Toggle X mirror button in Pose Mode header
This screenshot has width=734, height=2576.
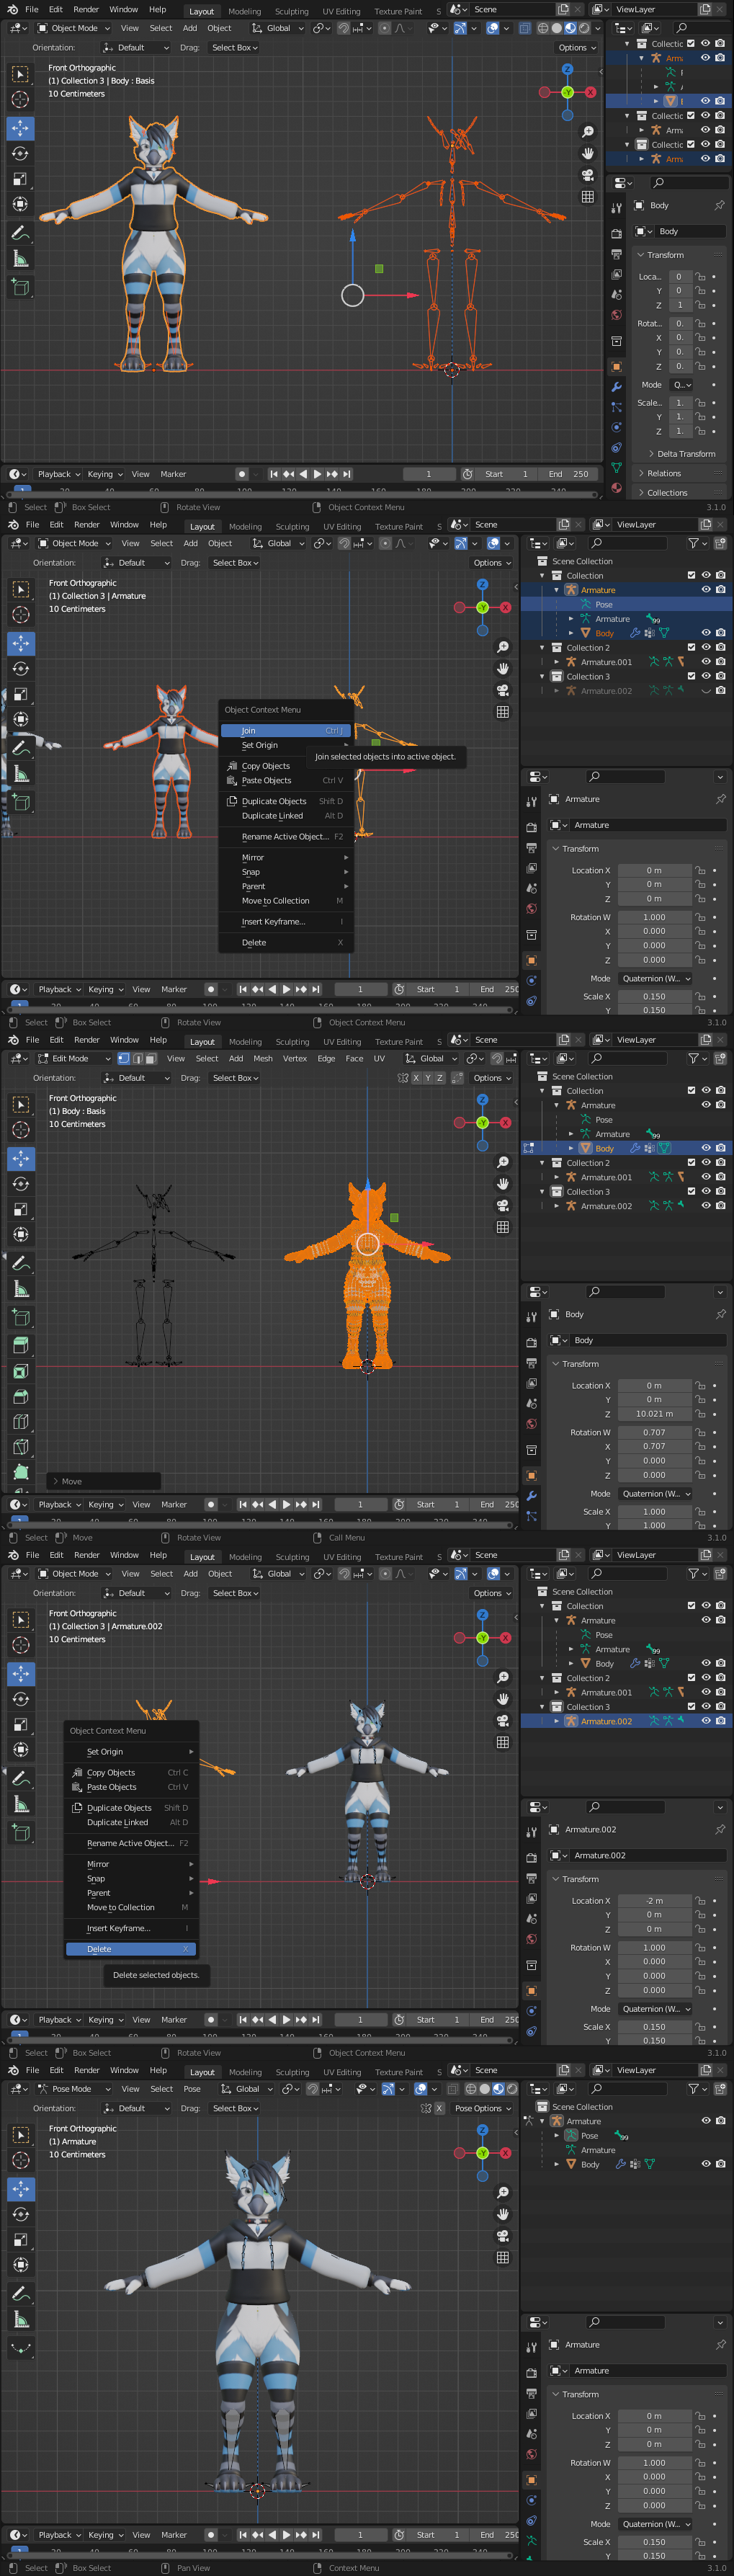[x=439, y=2108]
